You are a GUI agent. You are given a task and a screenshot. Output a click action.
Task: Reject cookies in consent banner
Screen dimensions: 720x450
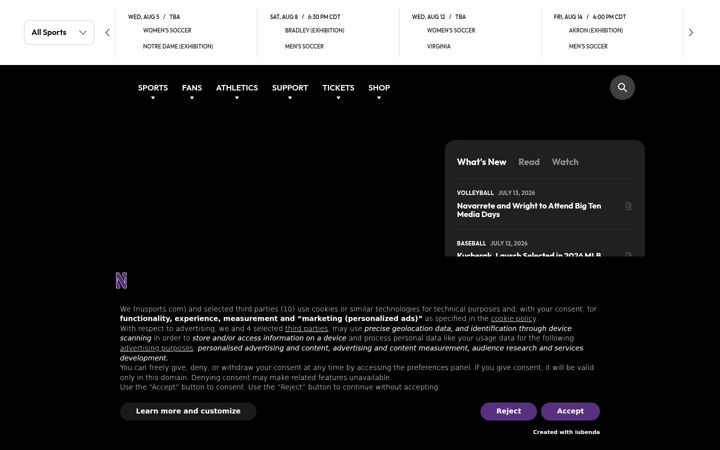tap(508, 411)
